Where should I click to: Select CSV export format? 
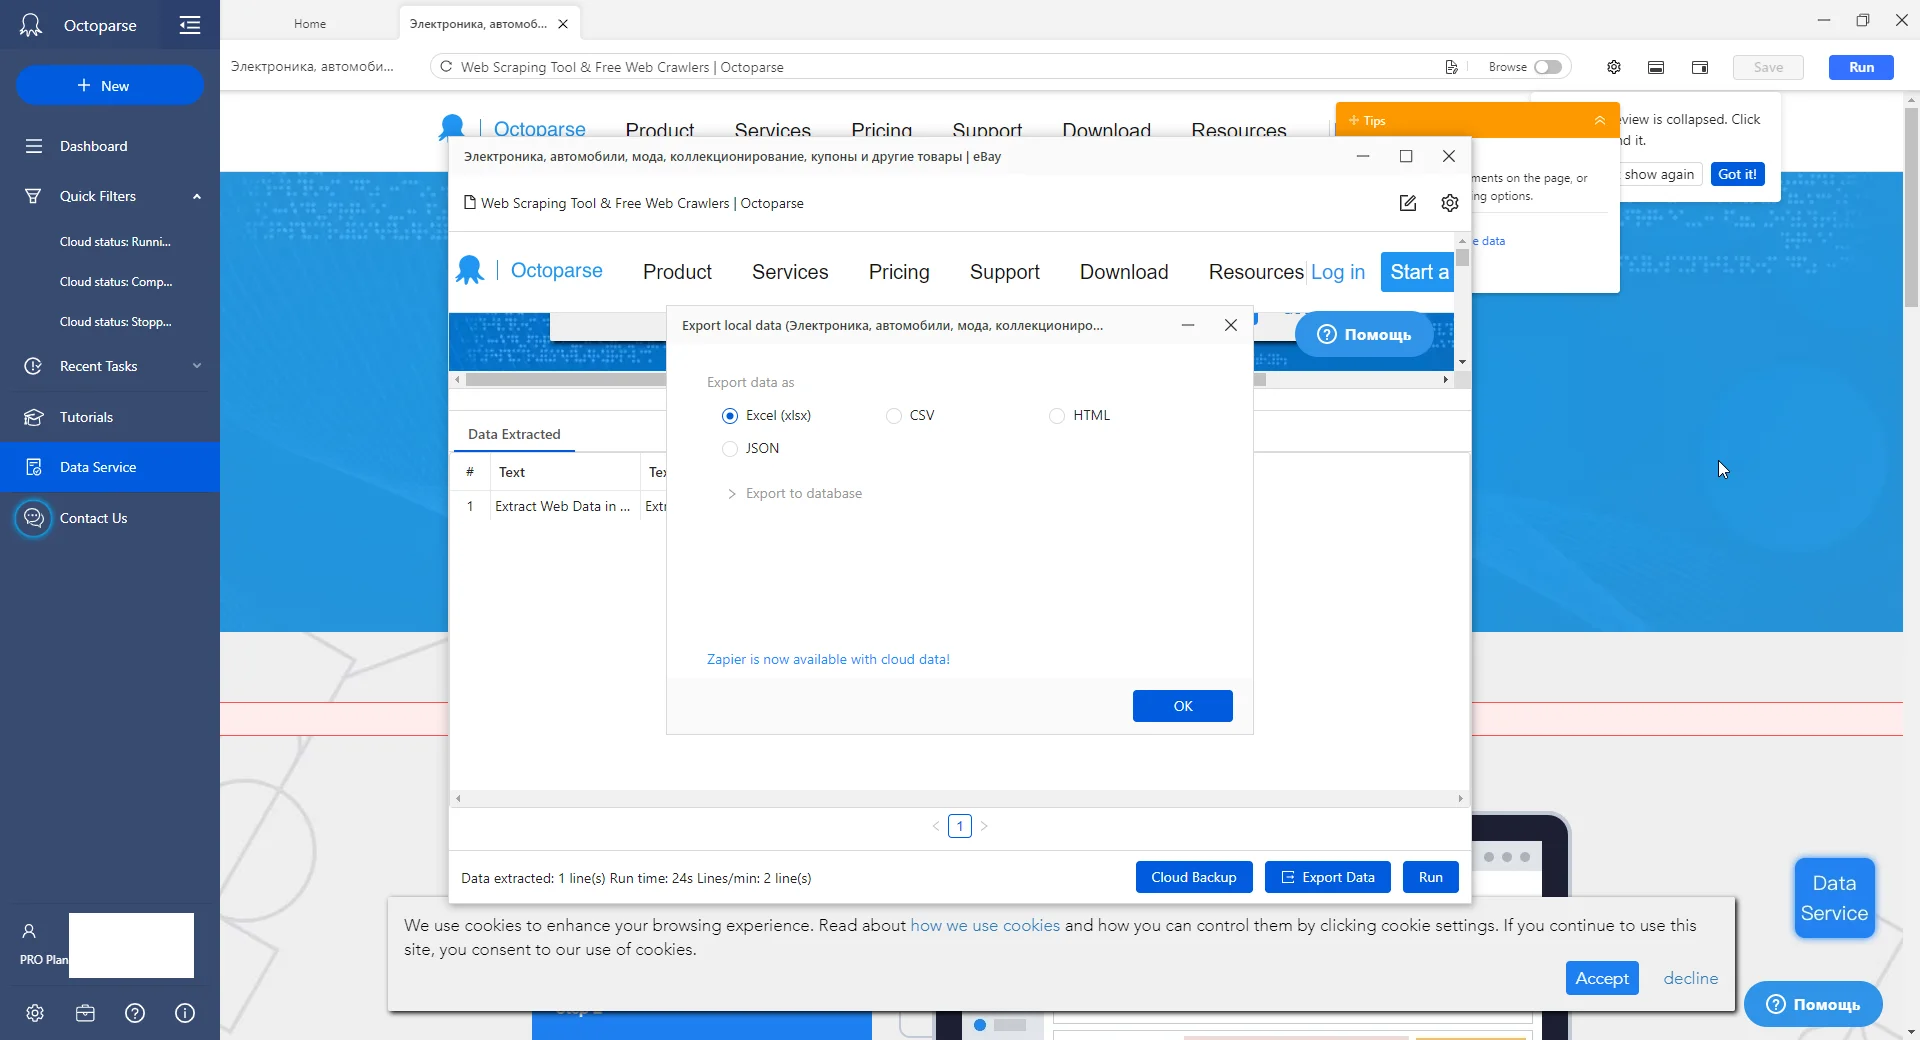coord(894,415)
